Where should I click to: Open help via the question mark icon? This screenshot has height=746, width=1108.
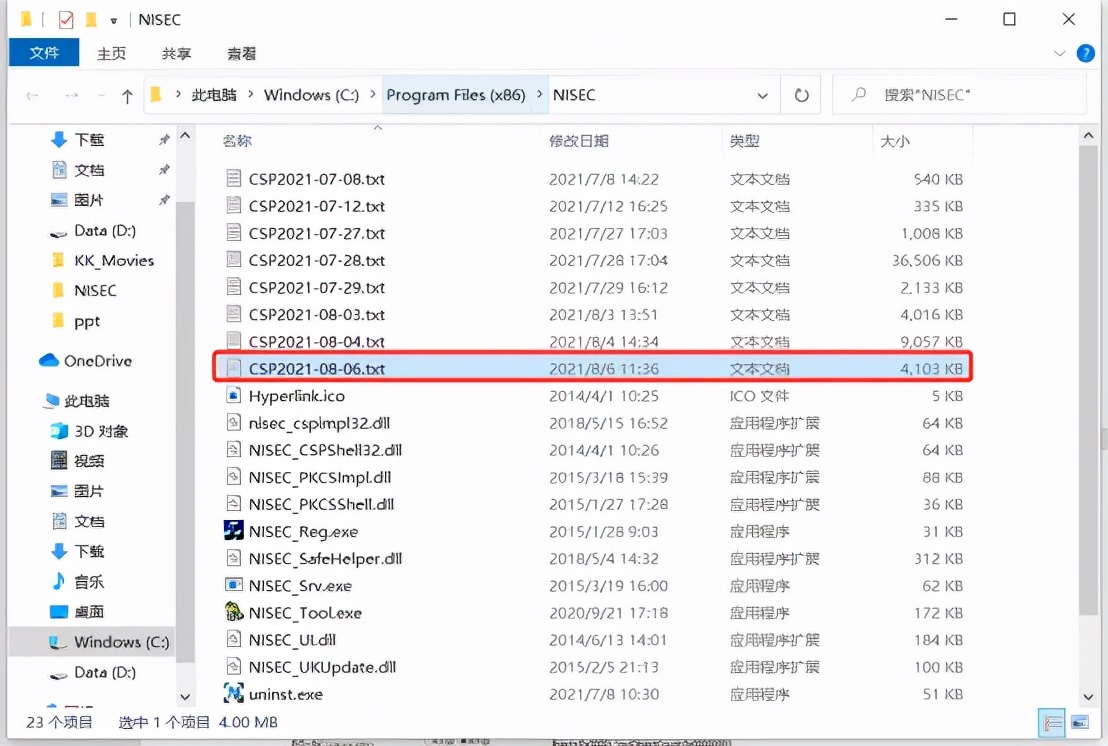click(1086, 54)
